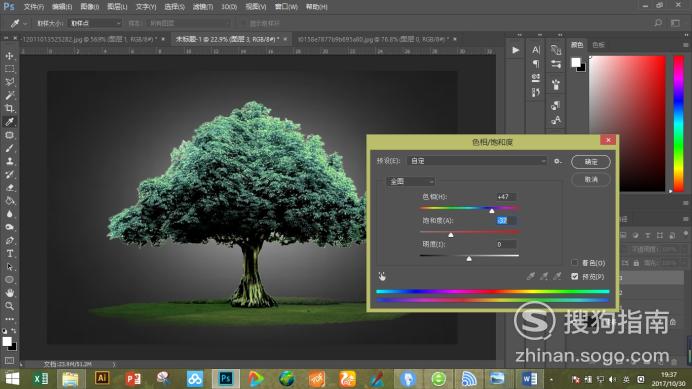Screen dimensions: 692x389
Task: Launch Adobe Illustrator from taskbar
Action: click(x=102, y=378)
